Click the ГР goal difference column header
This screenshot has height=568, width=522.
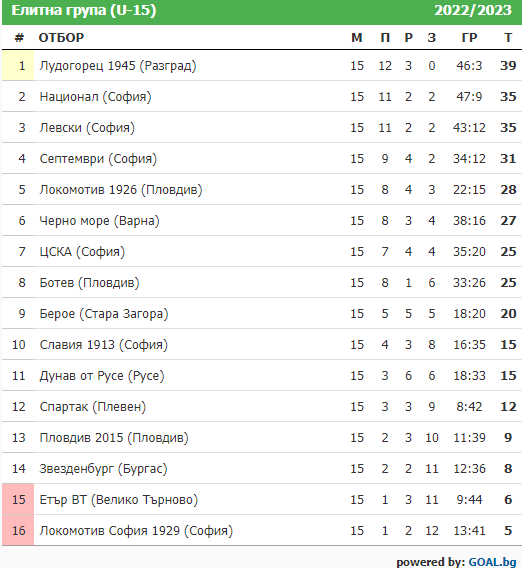coord(469,38)
